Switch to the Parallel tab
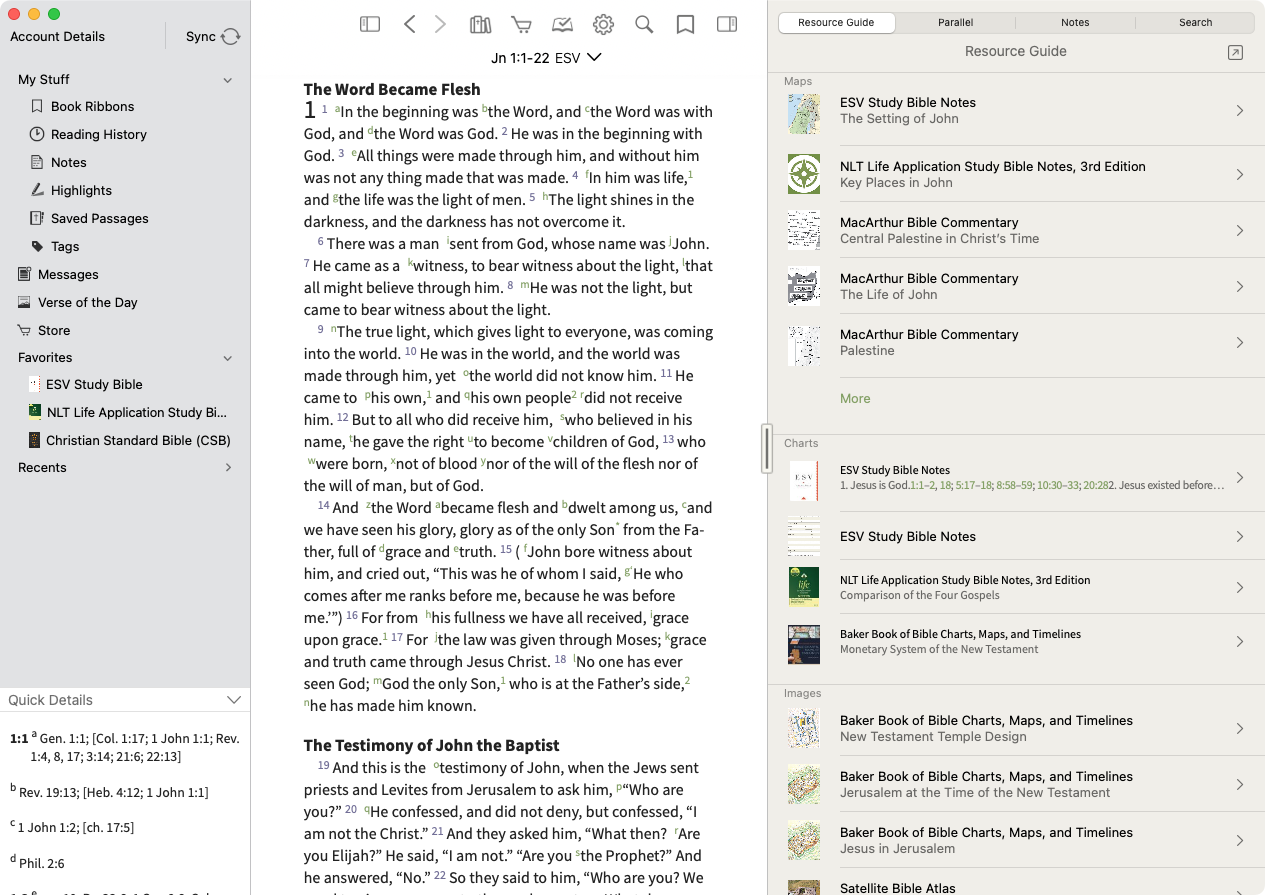The image size is (1265, 895). click(956, 22)
